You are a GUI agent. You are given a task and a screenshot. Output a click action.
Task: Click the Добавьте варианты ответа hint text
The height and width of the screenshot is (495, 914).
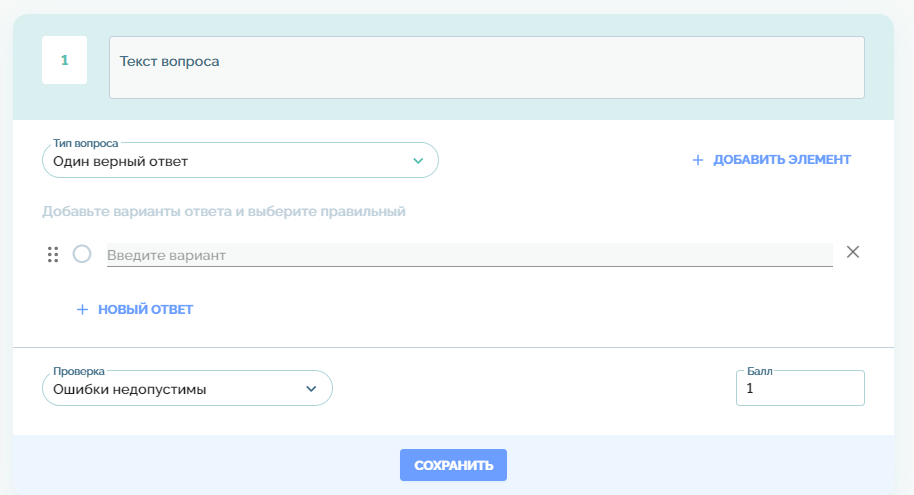pos(223,212)
